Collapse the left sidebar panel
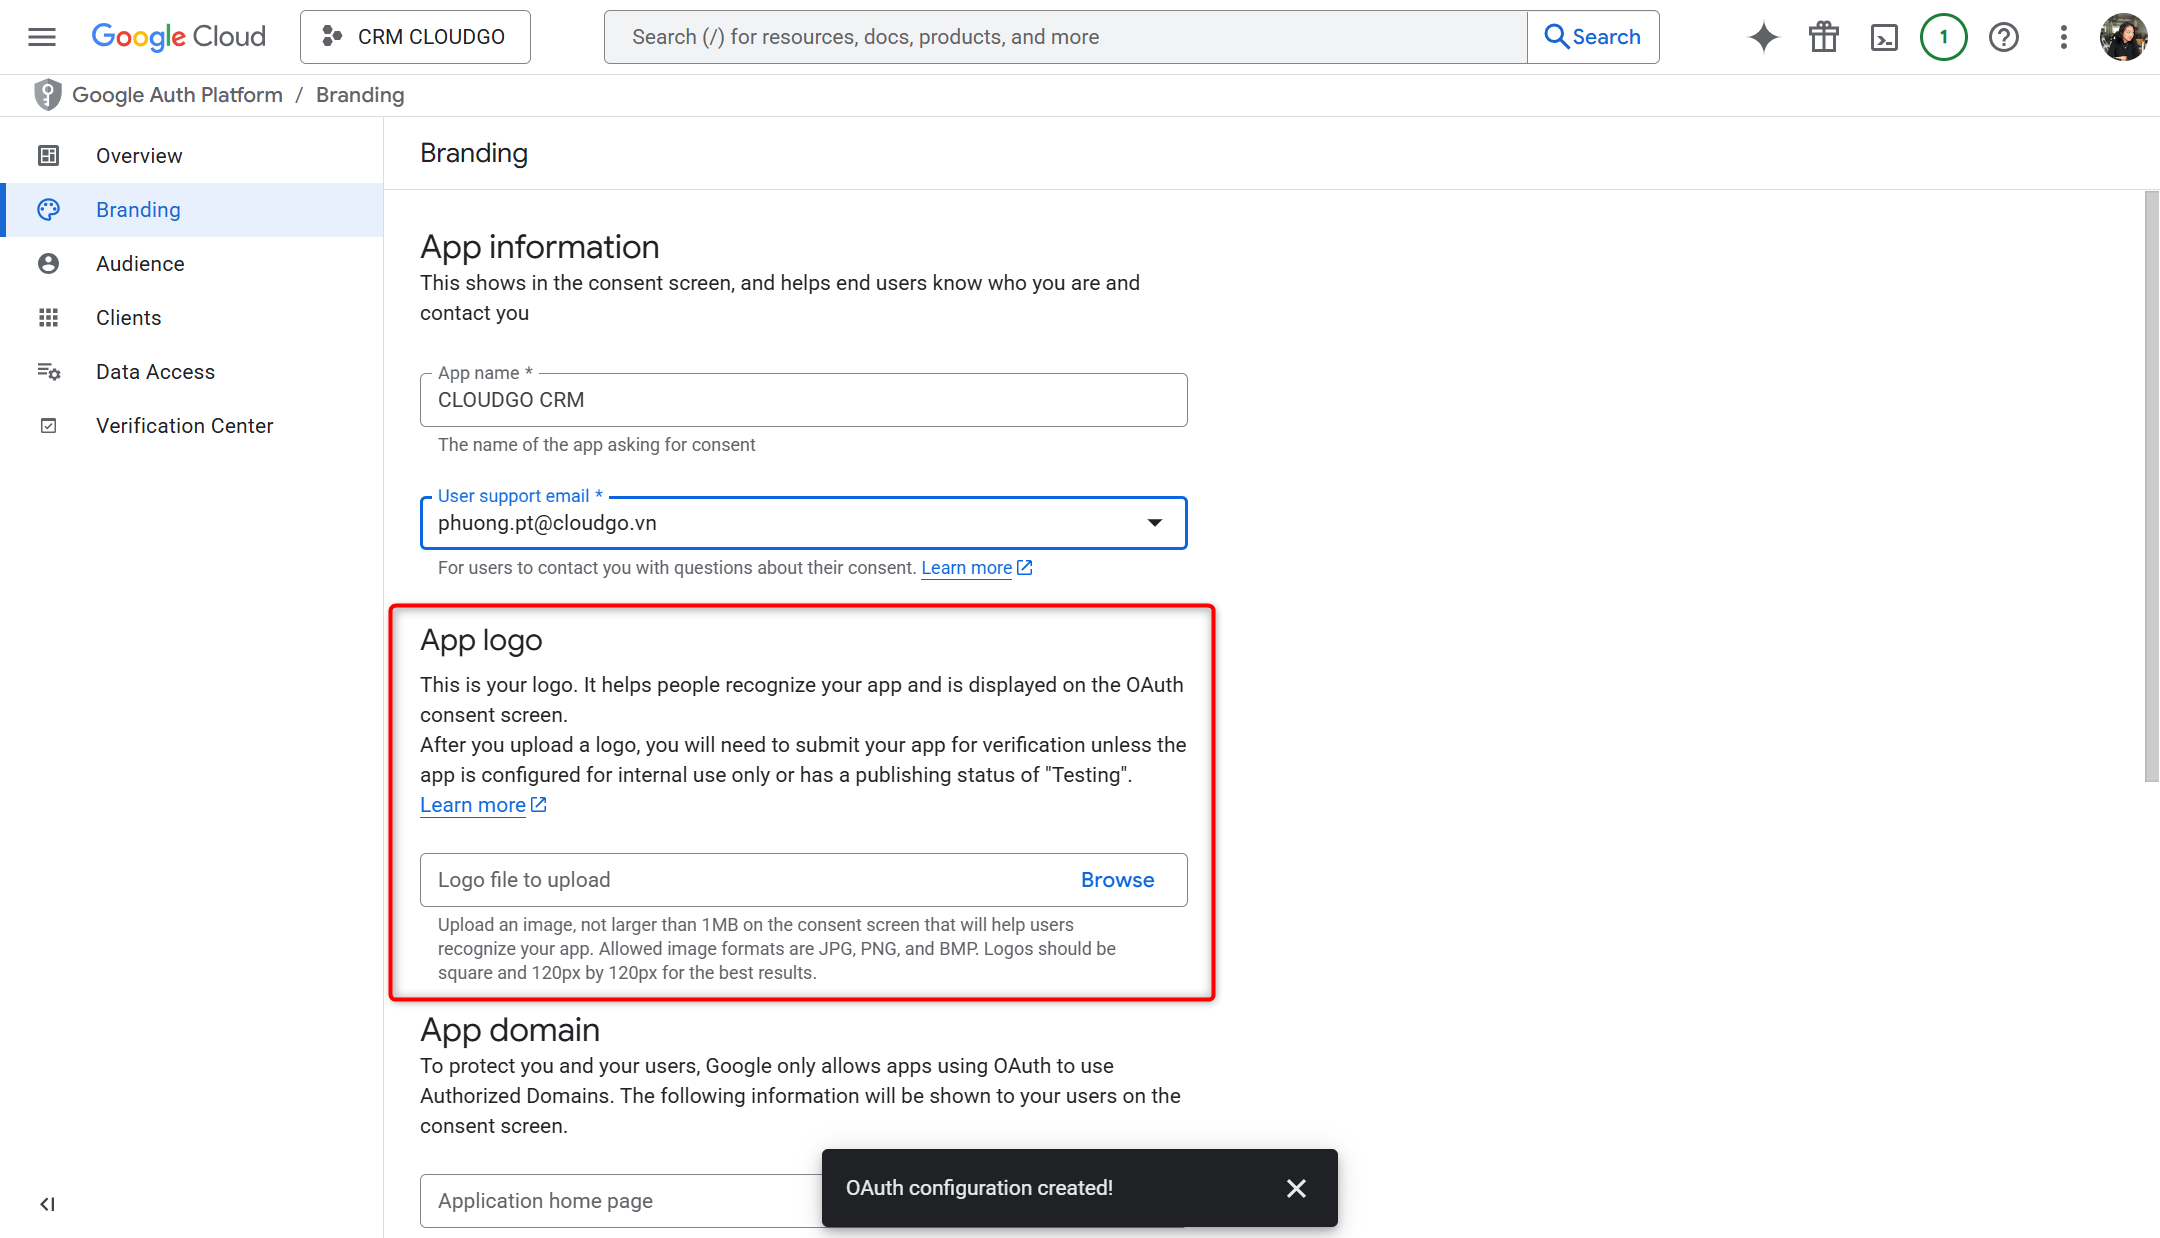 pos(46,1204)
